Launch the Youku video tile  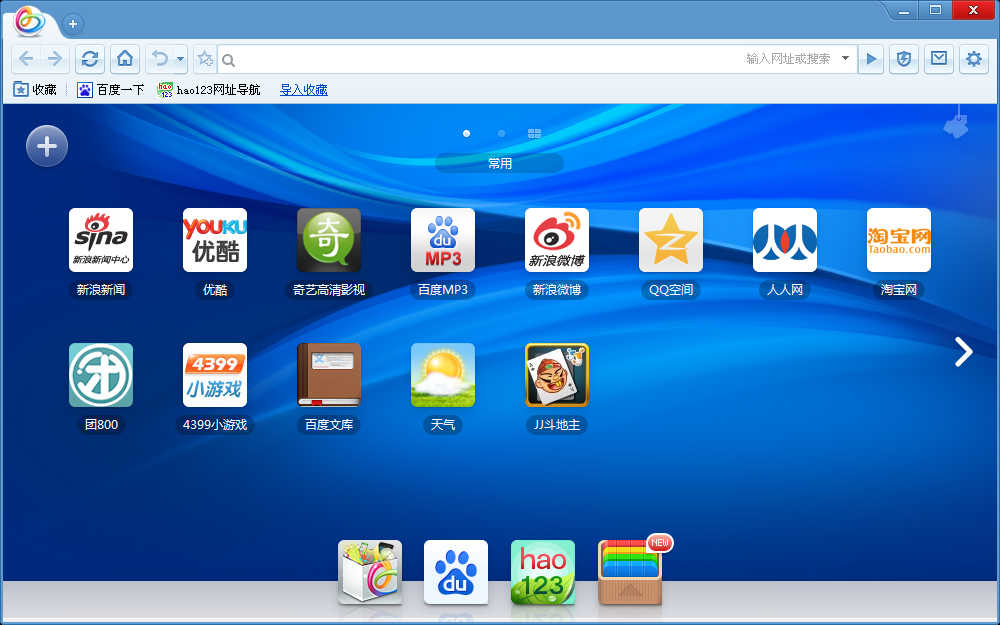[x=215, y=240]
